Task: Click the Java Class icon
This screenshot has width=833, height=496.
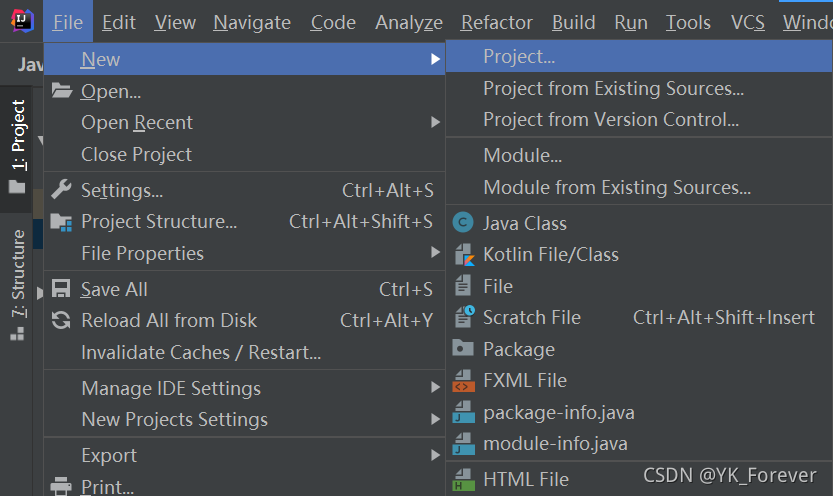Action: pyautogui.click(x=463, y=223)
